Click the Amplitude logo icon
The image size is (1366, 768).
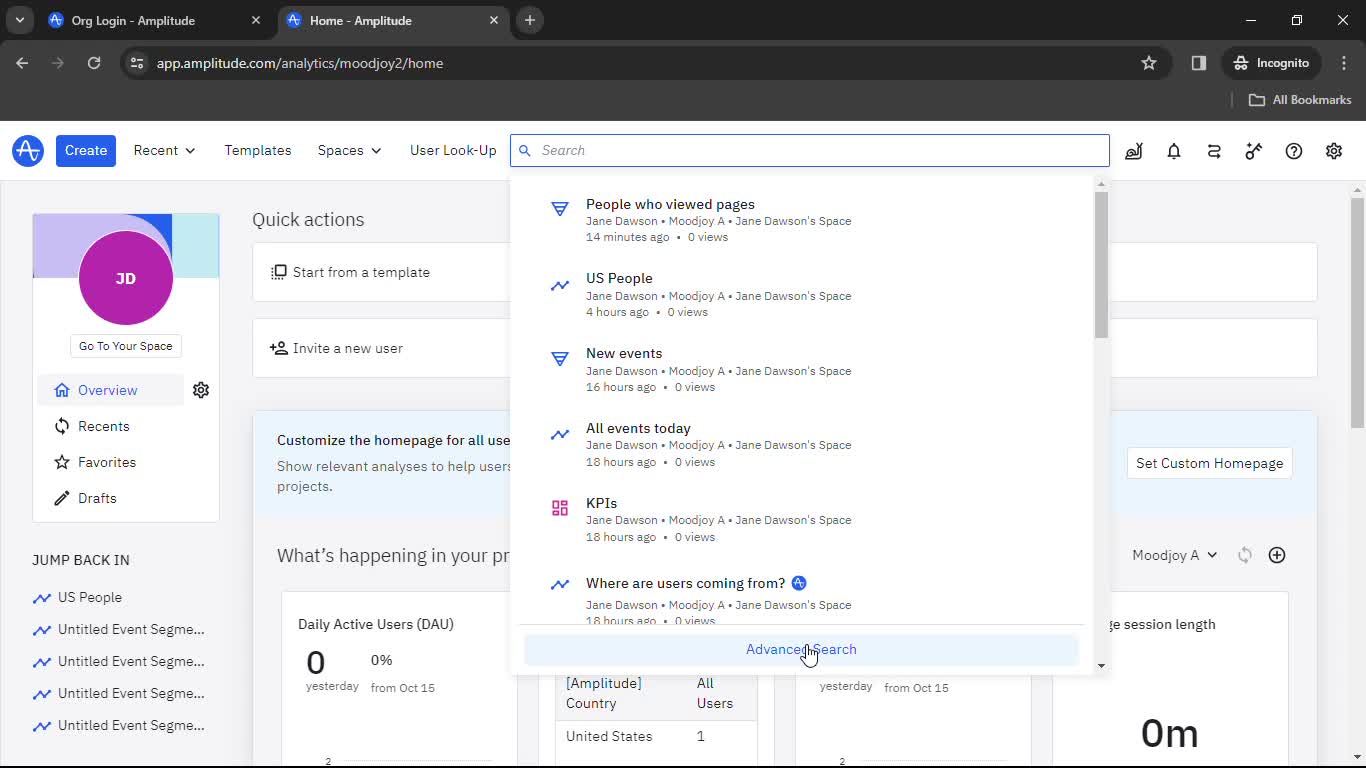[28, 151]
